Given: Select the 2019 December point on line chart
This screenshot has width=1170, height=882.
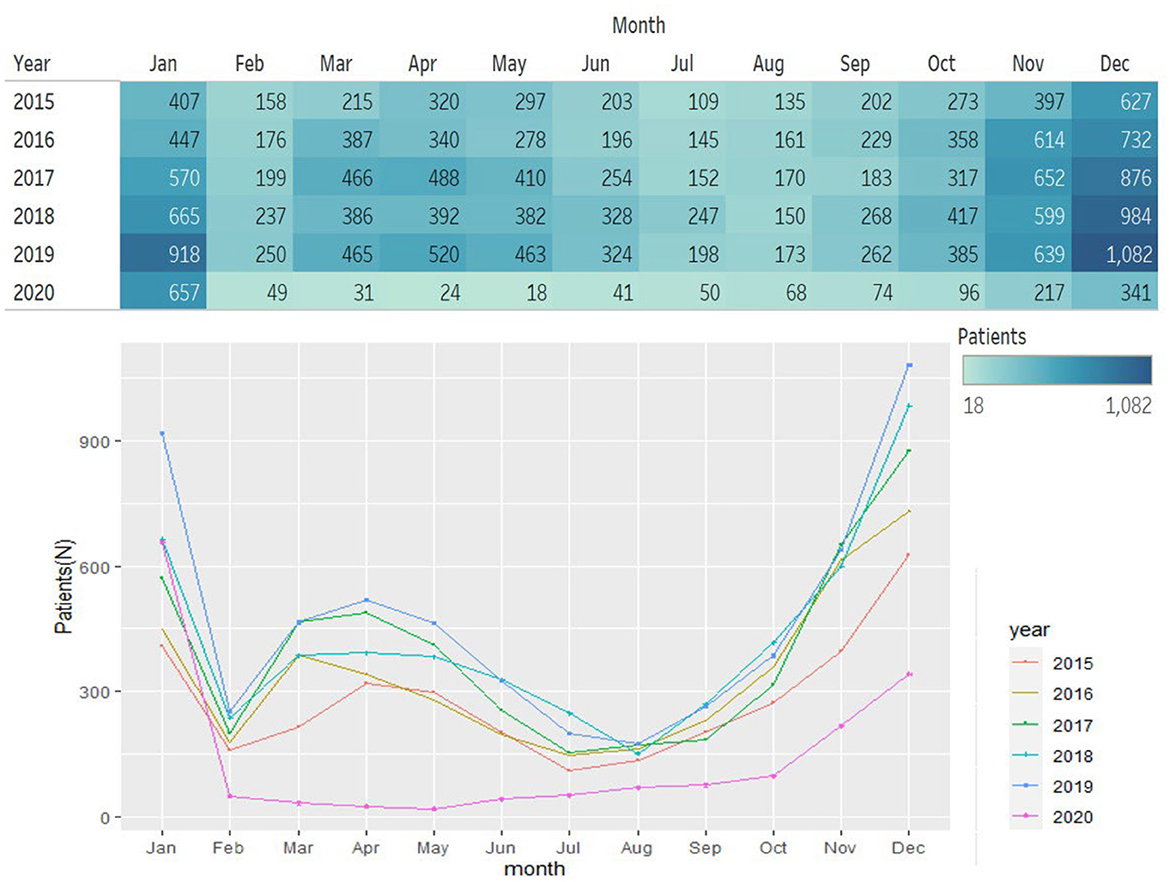Looking at the screenshot, I should (909, 365).
